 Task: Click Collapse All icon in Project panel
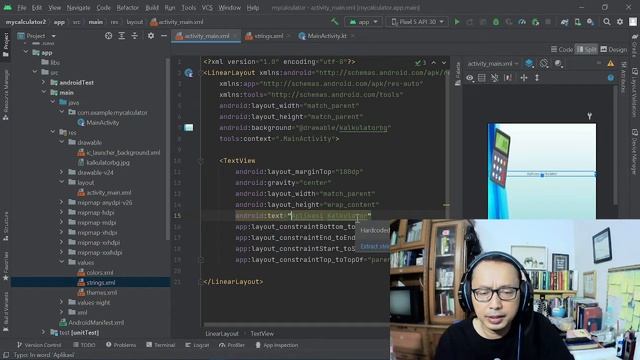point(135,36)
